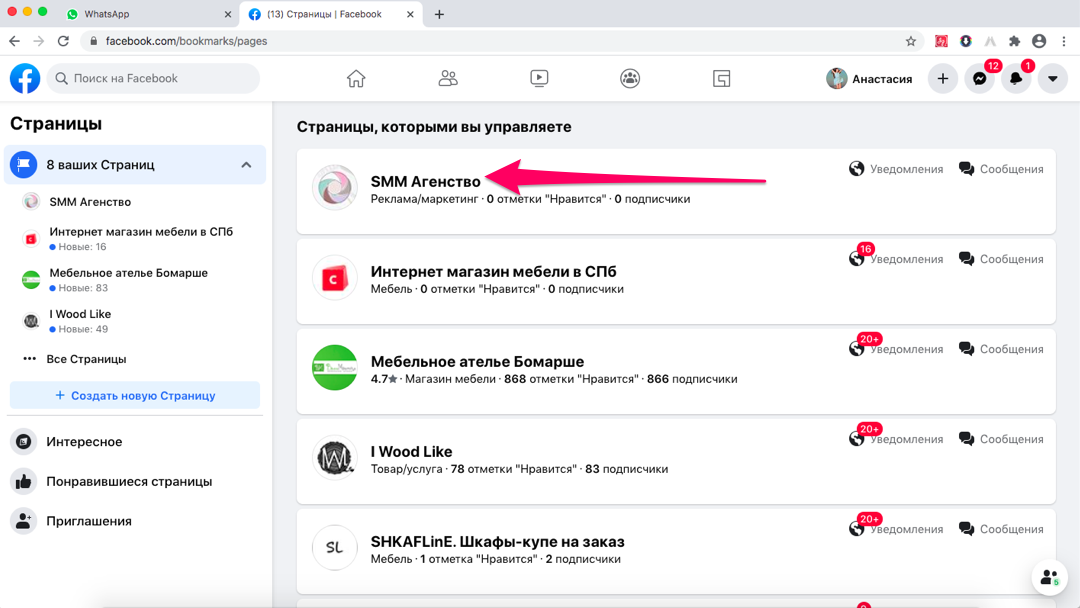
Task: Close the WhatsApp tab
Action: 228,14
